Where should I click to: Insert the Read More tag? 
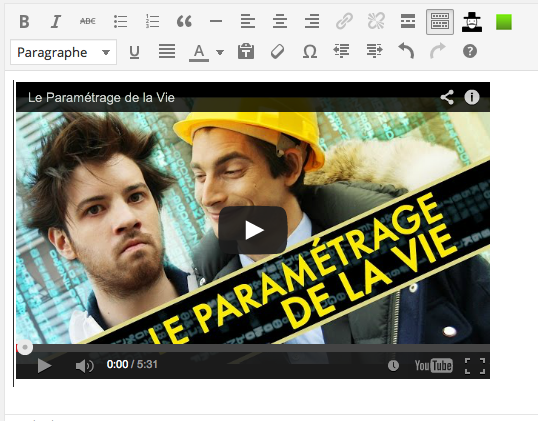[x=408, y=22]
